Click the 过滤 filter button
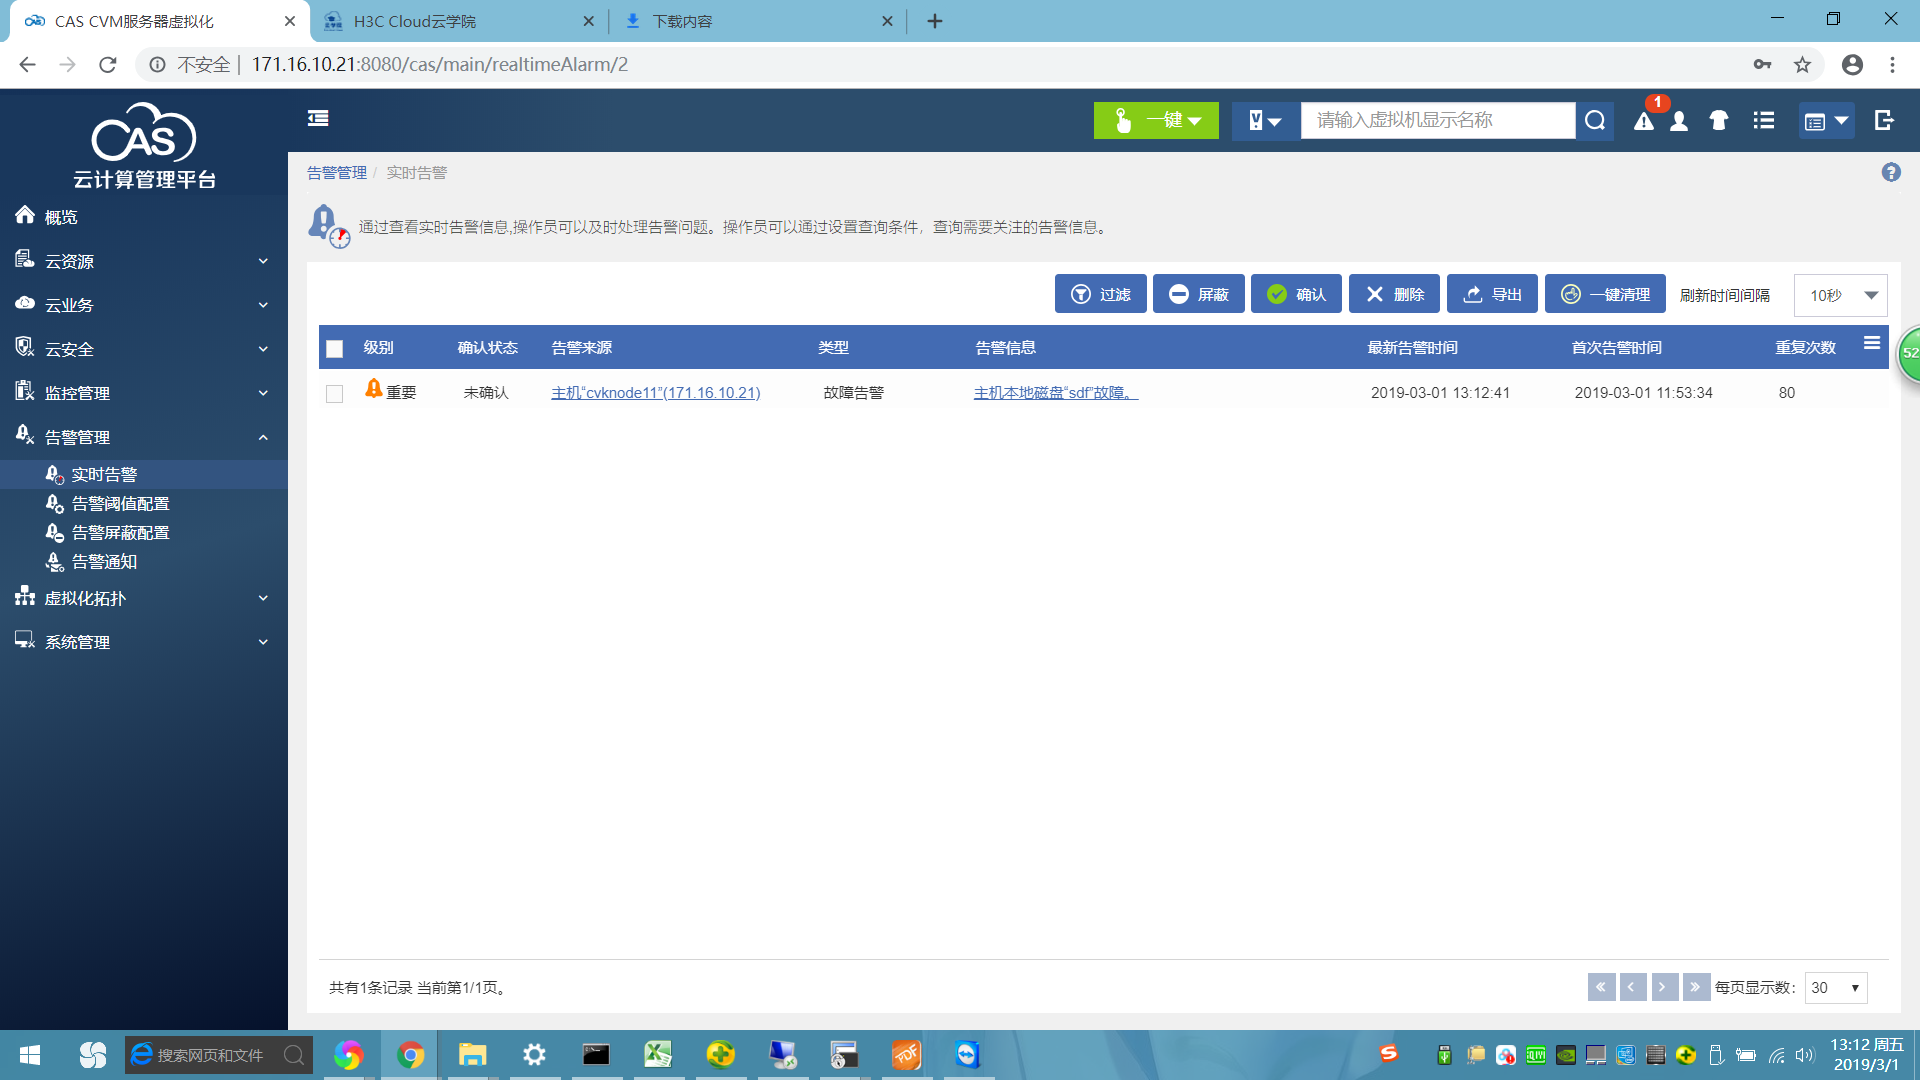1920x1080 pixels. click(1100, 294)
